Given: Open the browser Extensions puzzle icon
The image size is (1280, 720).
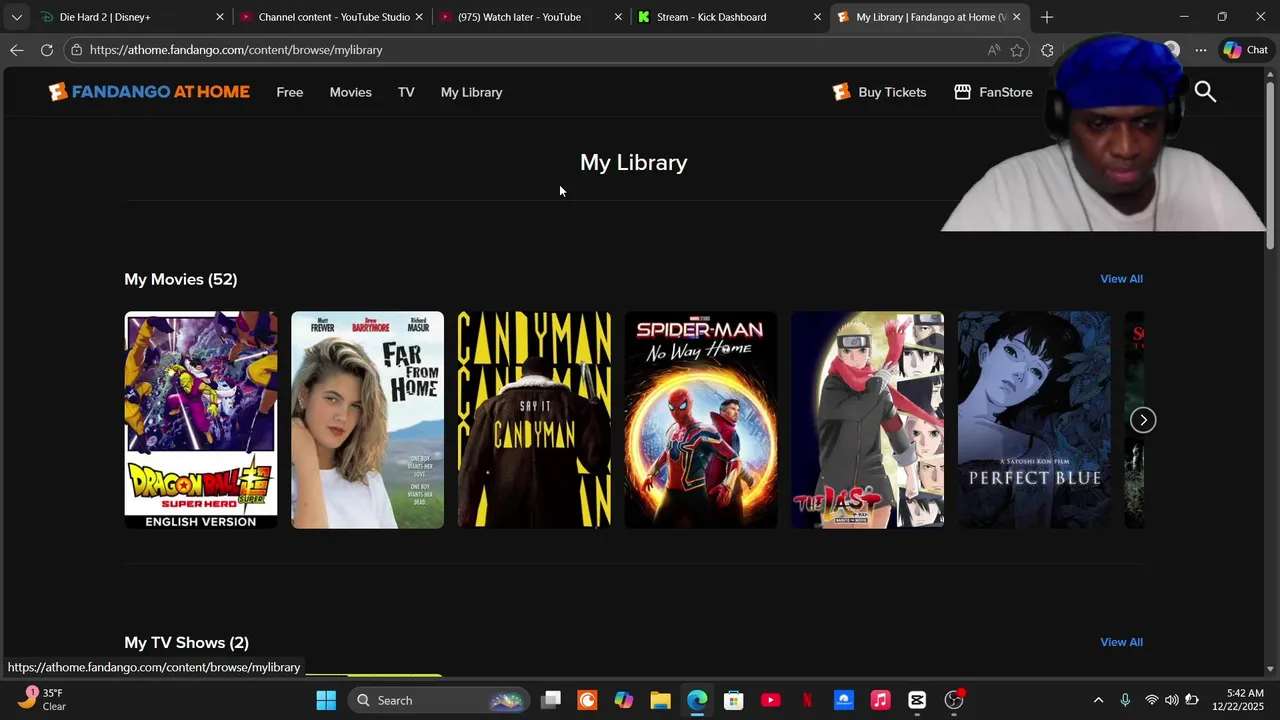Looking at the screenshot, I should coord(1047,50).
